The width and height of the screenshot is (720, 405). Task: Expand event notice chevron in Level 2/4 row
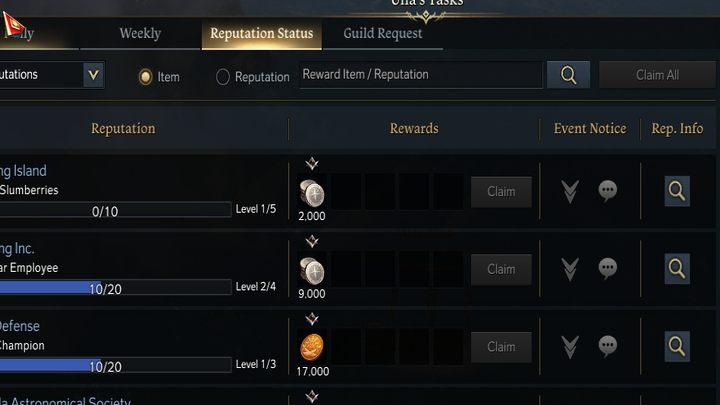570,269
